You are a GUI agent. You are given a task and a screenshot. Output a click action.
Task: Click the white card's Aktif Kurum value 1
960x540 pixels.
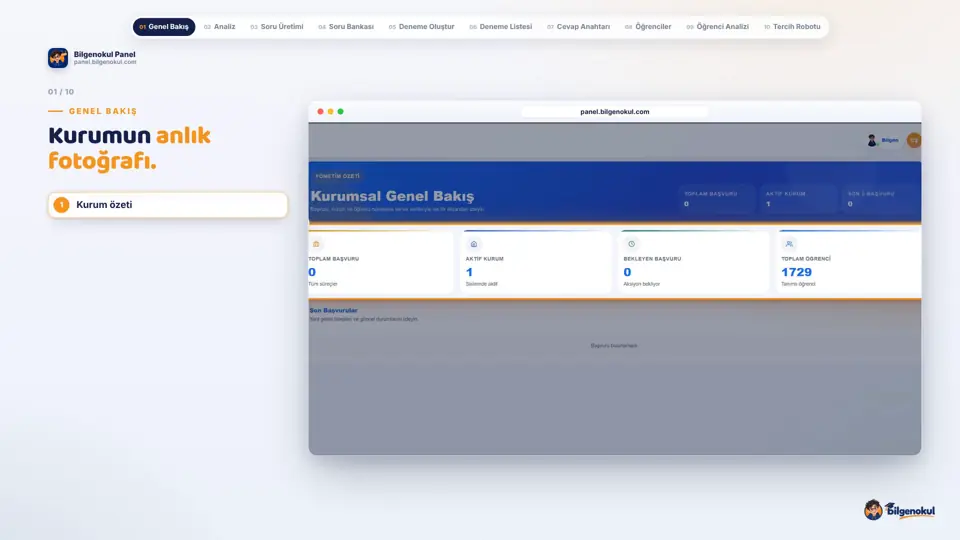pos(470,272)
